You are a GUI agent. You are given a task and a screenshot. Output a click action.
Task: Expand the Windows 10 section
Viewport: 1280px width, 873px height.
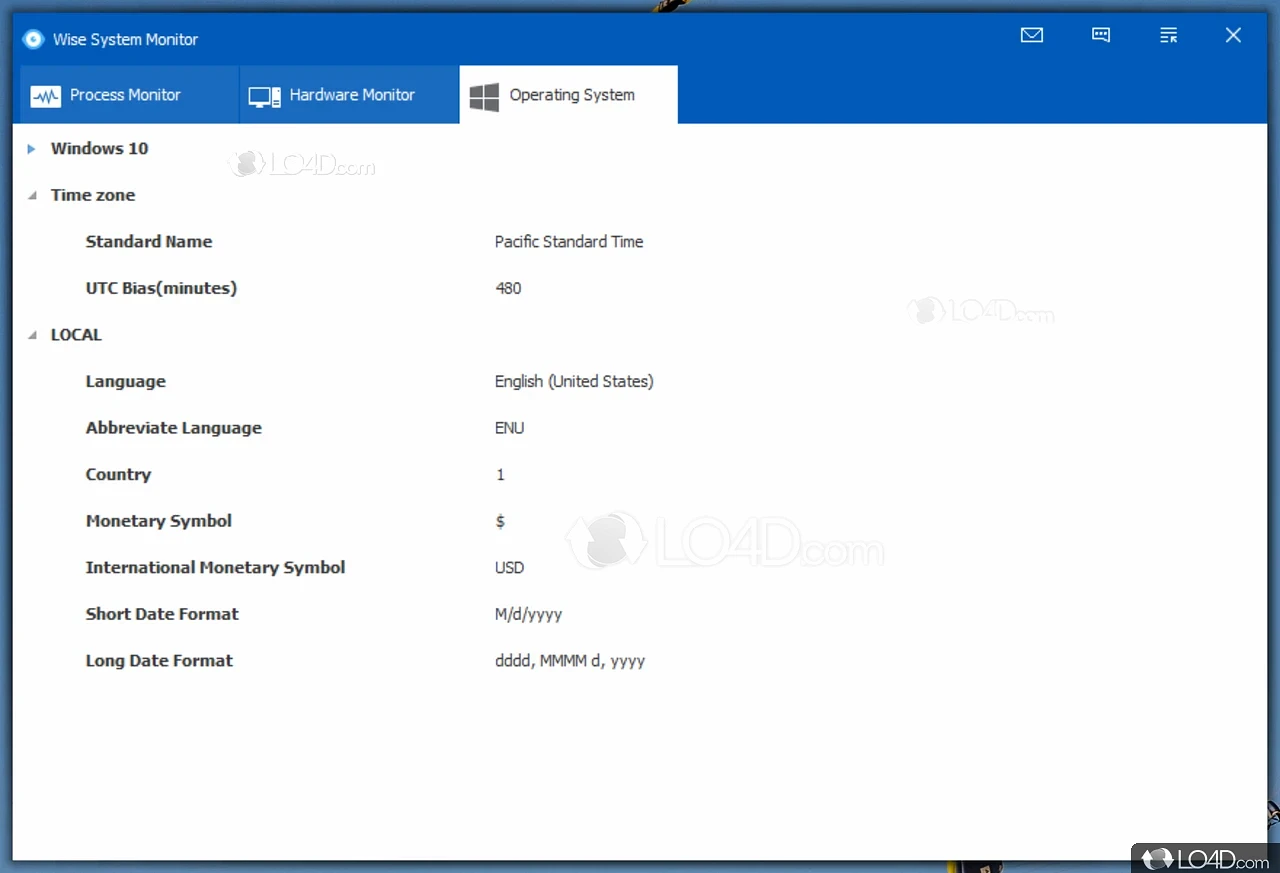point(32,149)
